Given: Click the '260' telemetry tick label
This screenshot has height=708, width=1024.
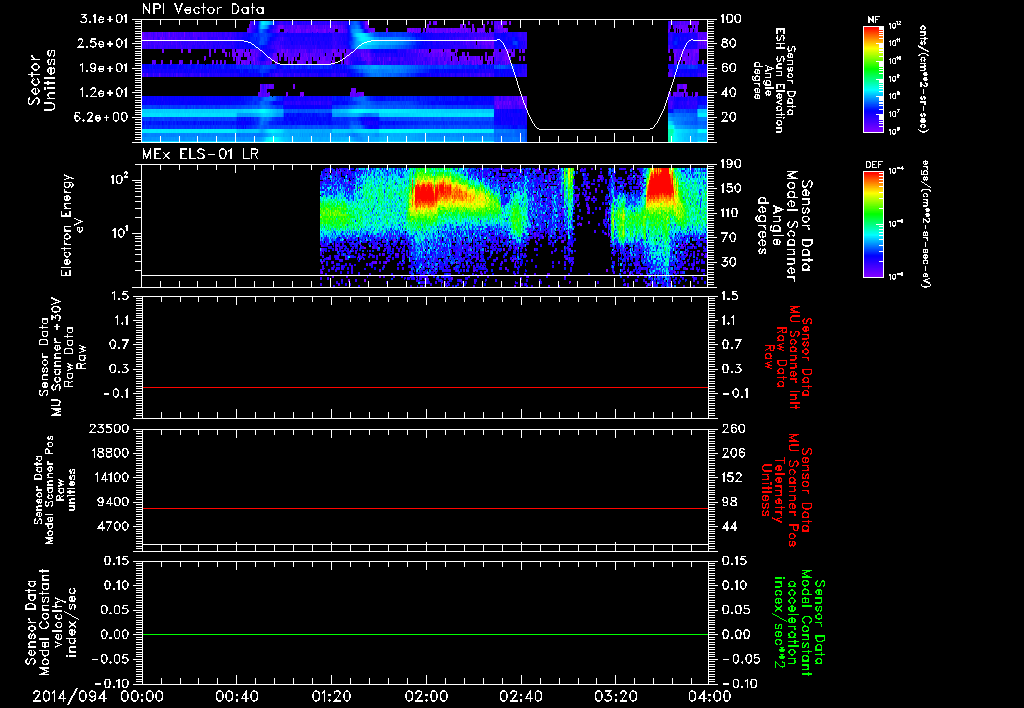Looking at the screenshot, I should coord(732,429).
